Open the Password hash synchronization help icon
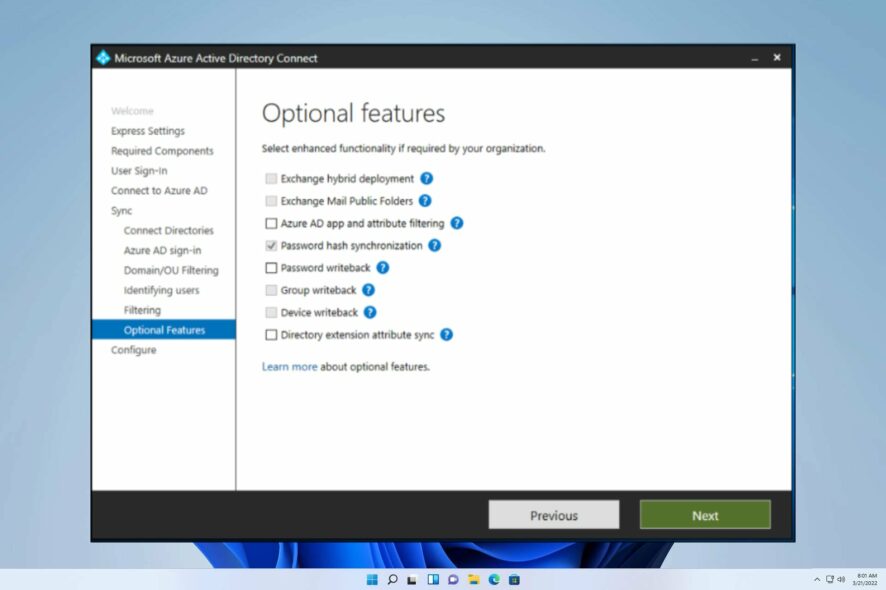Viewport: 886px width, 590px height. coord(434,245)
